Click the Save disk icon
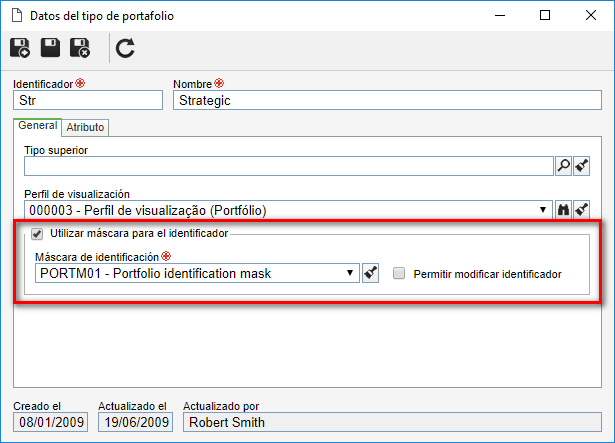The image size is (615, 443). tap(50, 48)
